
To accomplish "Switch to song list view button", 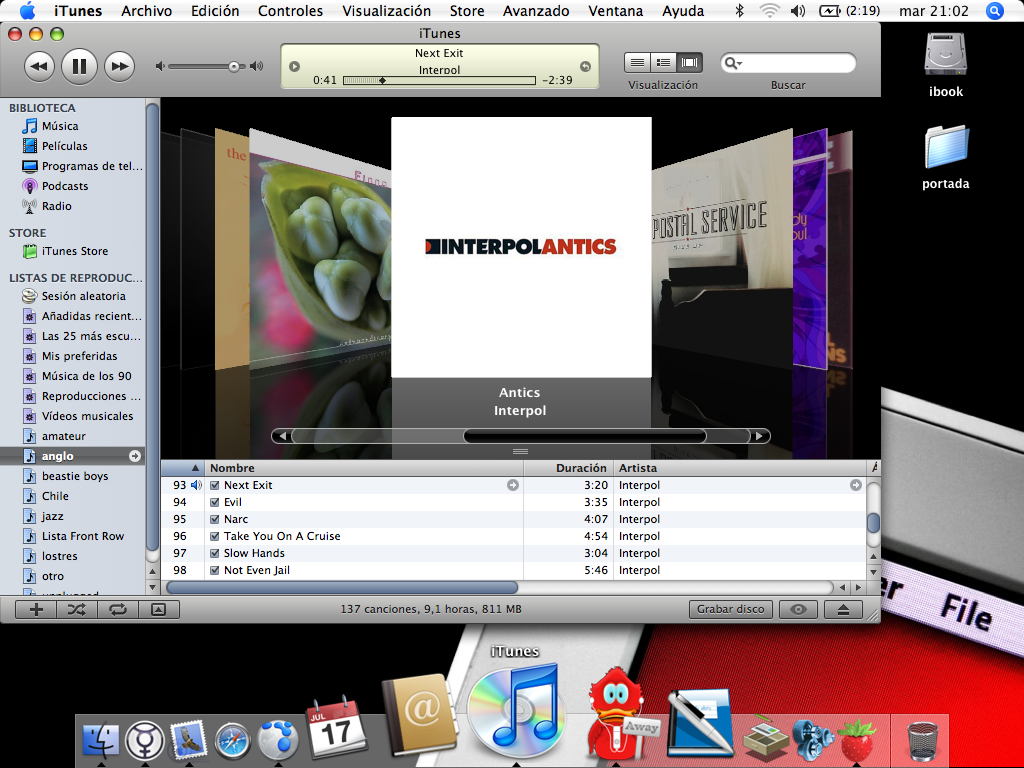I will pyautogui.click(x=637, y=63).
